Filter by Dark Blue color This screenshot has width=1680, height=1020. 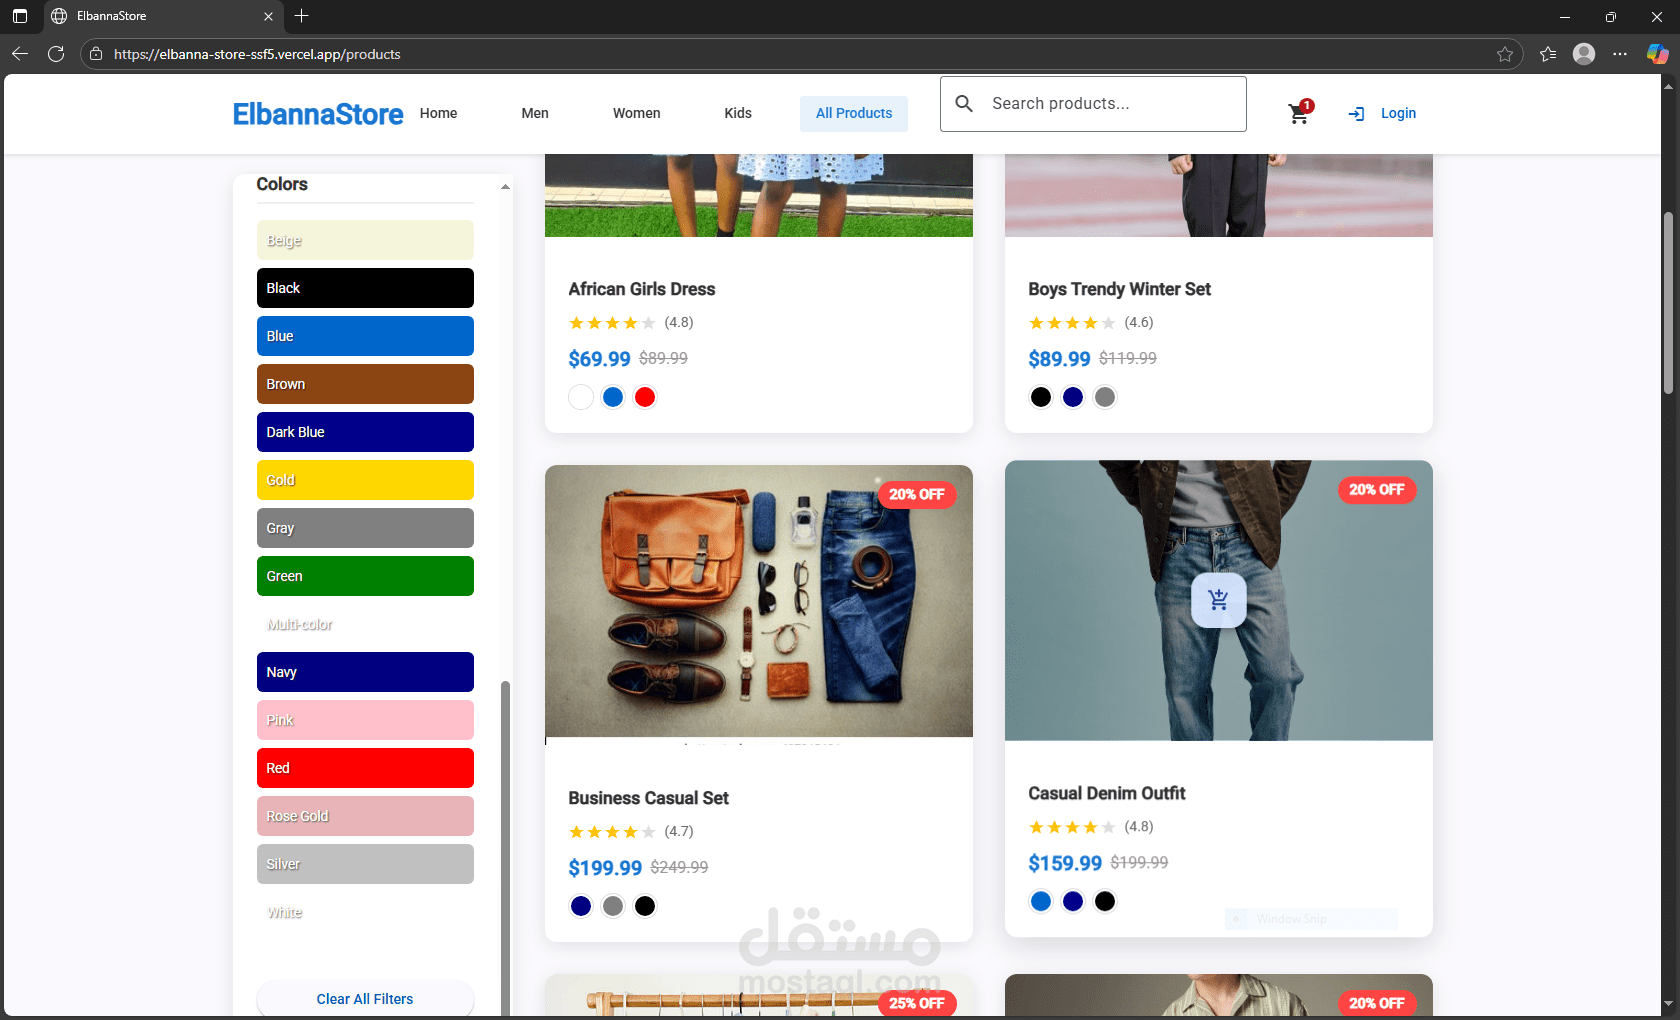[365, 432]
